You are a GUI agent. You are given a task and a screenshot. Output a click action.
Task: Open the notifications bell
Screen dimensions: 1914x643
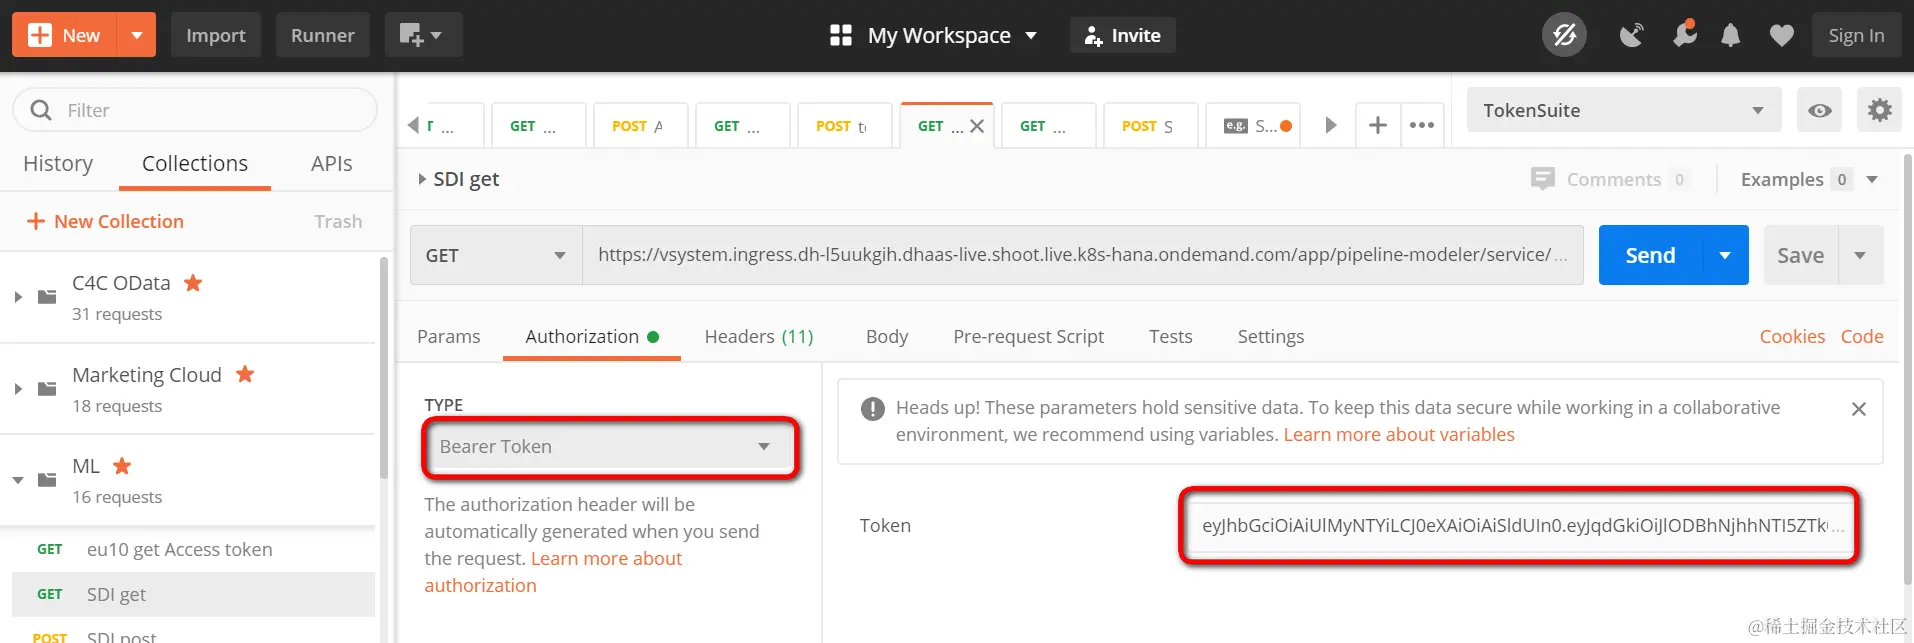click(1730, 35)
